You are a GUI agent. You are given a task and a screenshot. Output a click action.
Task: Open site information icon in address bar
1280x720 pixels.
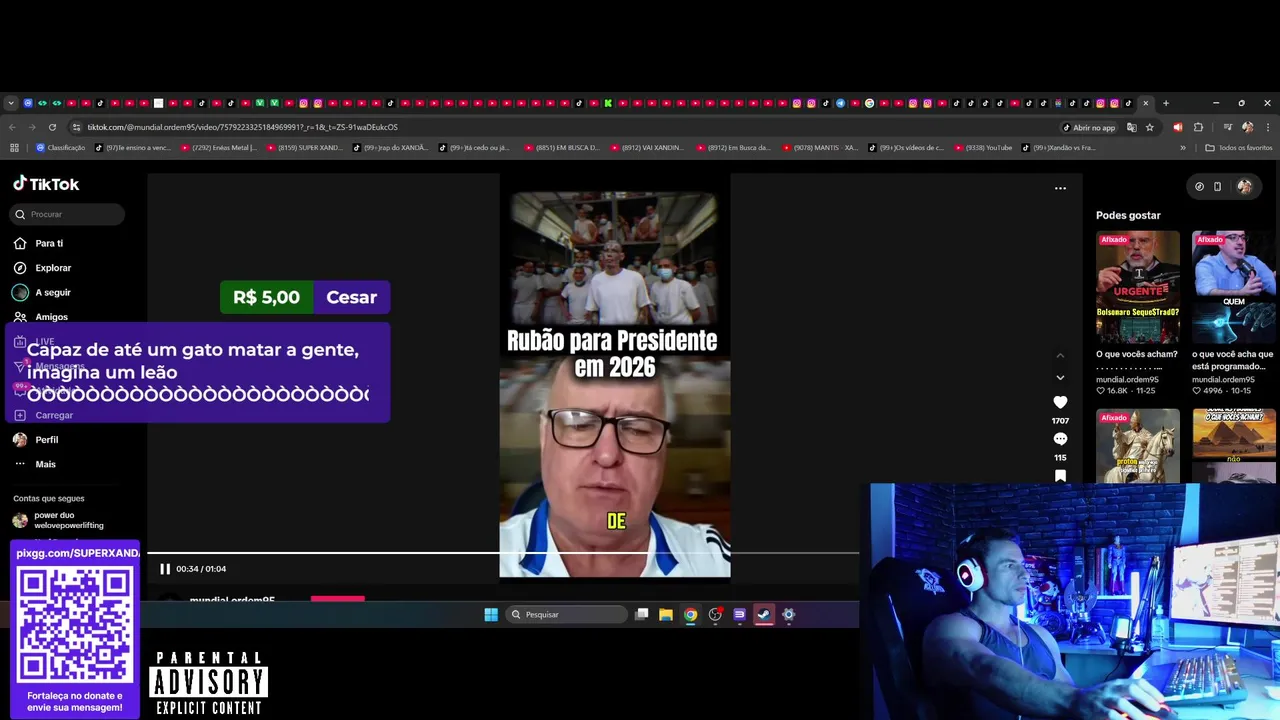[x=77, y=127]
